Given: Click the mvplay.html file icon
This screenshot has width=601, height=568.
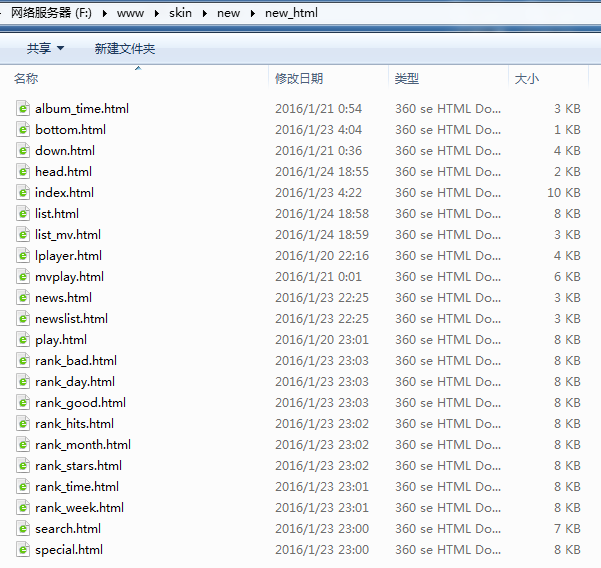Looking at the screenshot, I should point(23,277).
